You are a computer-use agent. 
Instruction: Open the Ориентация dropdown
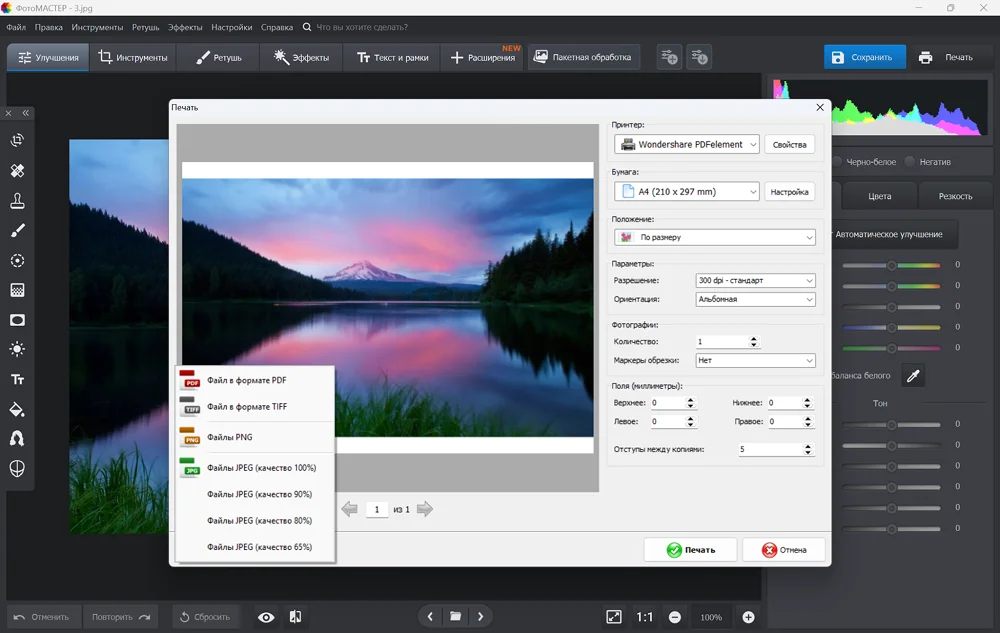click(755, 299)
